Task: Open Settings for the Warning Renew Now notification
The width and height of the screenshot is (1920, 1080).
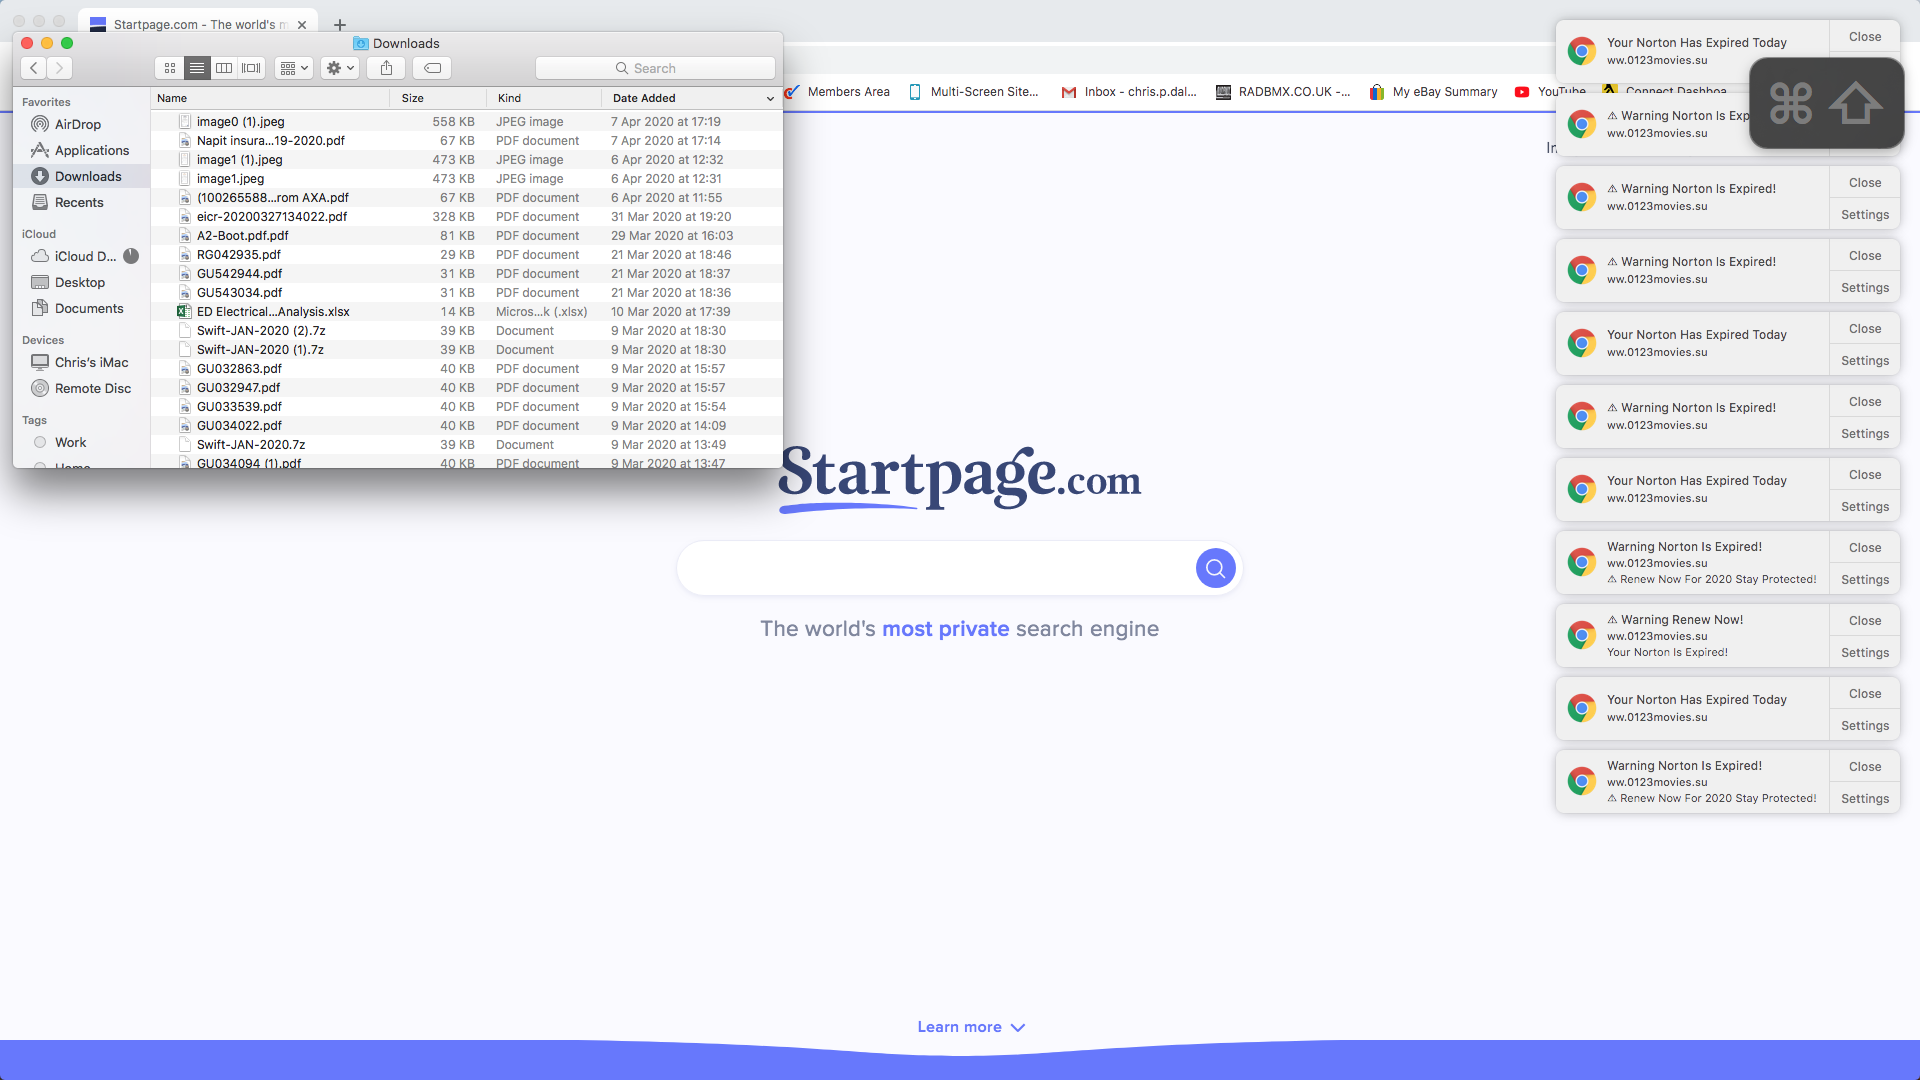Action: click(1865, 653)
